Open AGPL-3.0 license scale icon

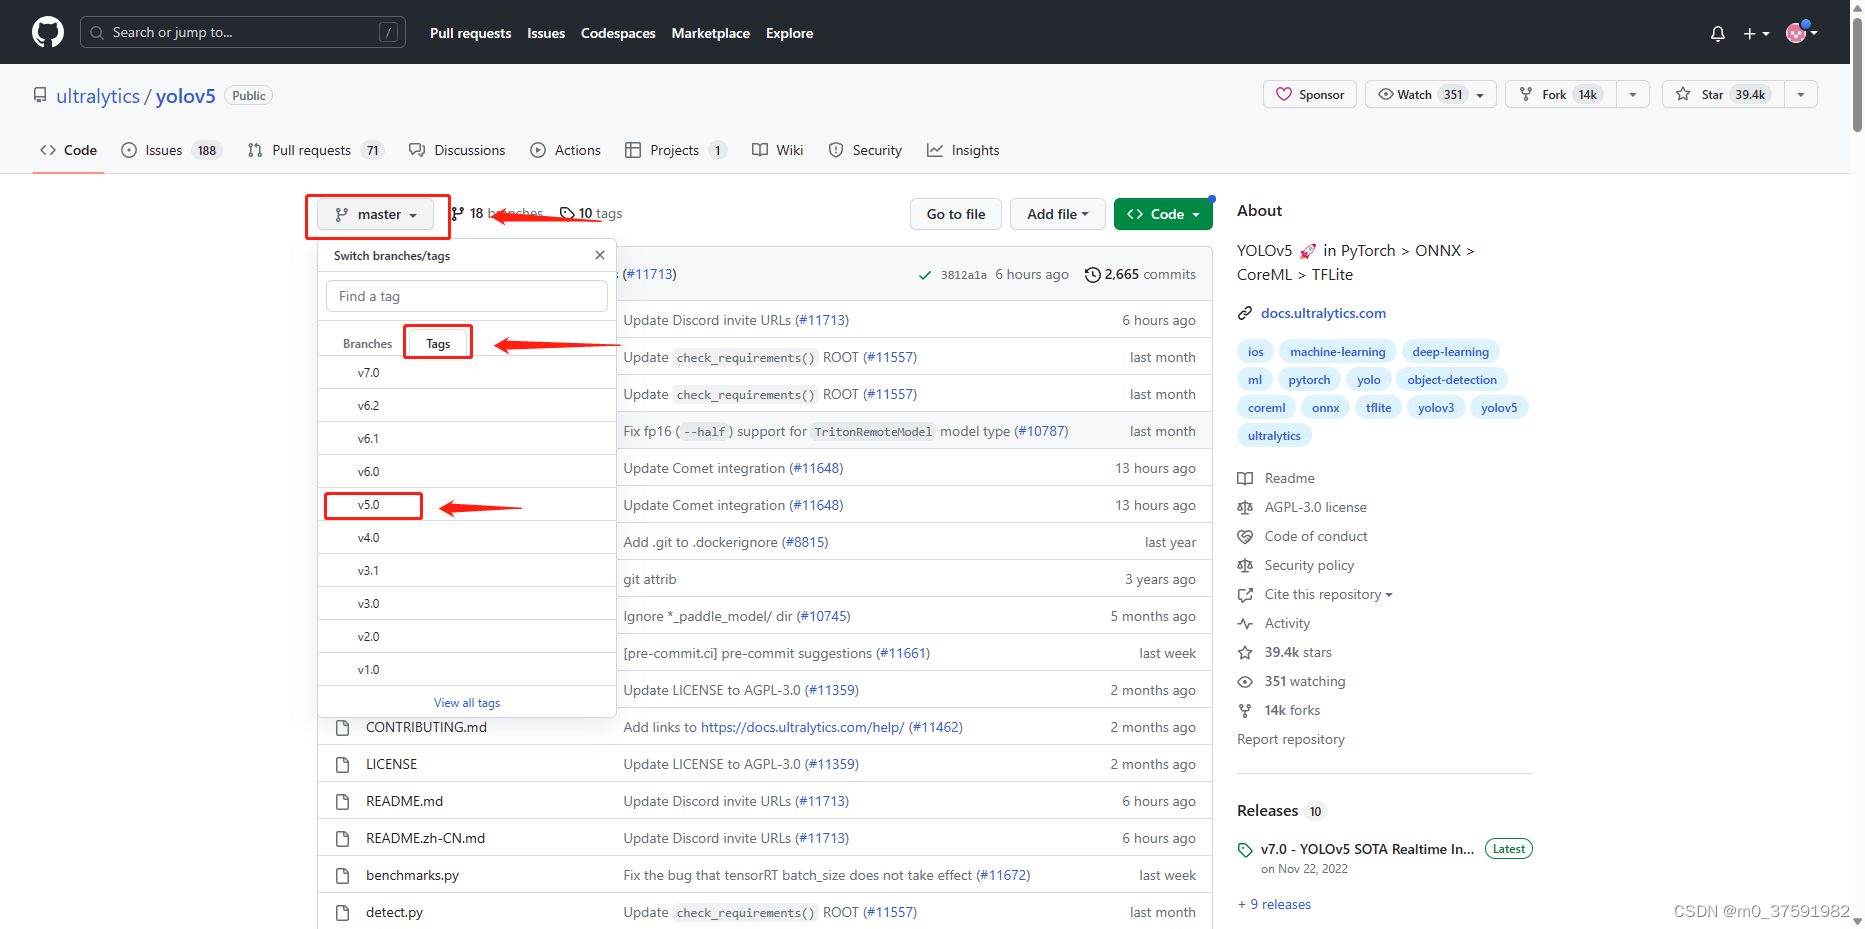pyautogui.click(x=1245, y=507)
